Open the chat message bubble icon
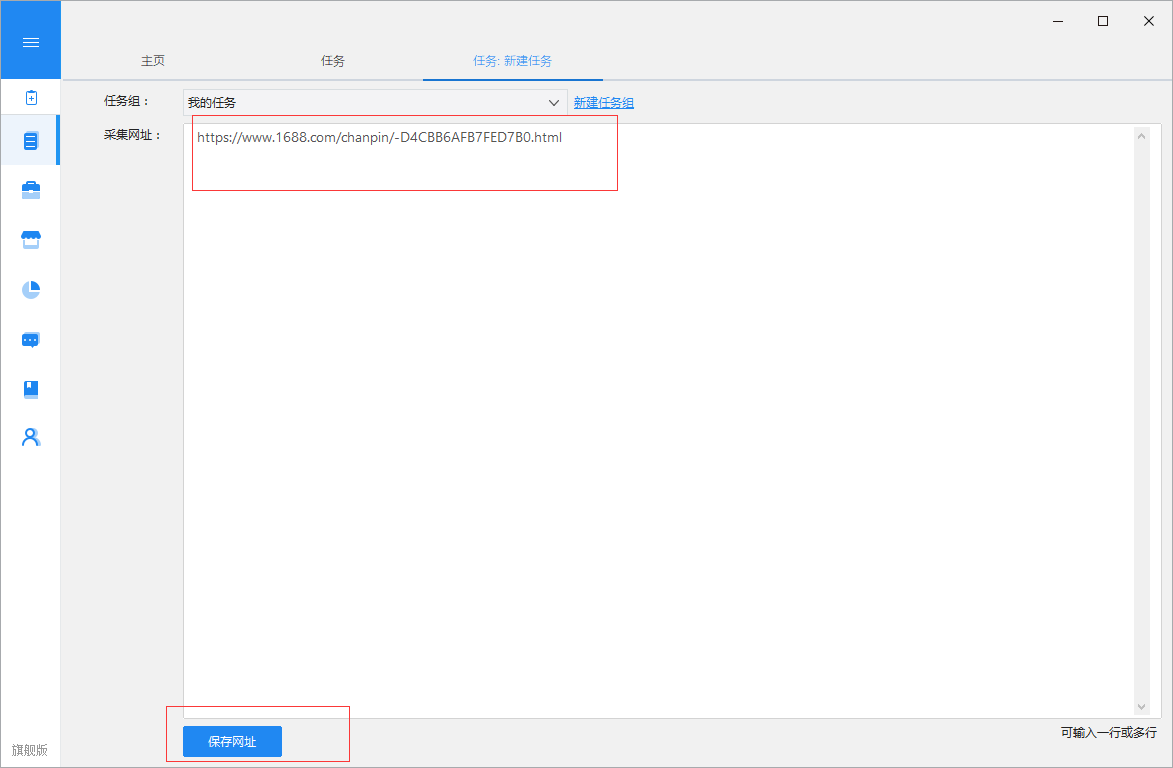Viewport: 1173px width, 768px height. click(31, 340)
